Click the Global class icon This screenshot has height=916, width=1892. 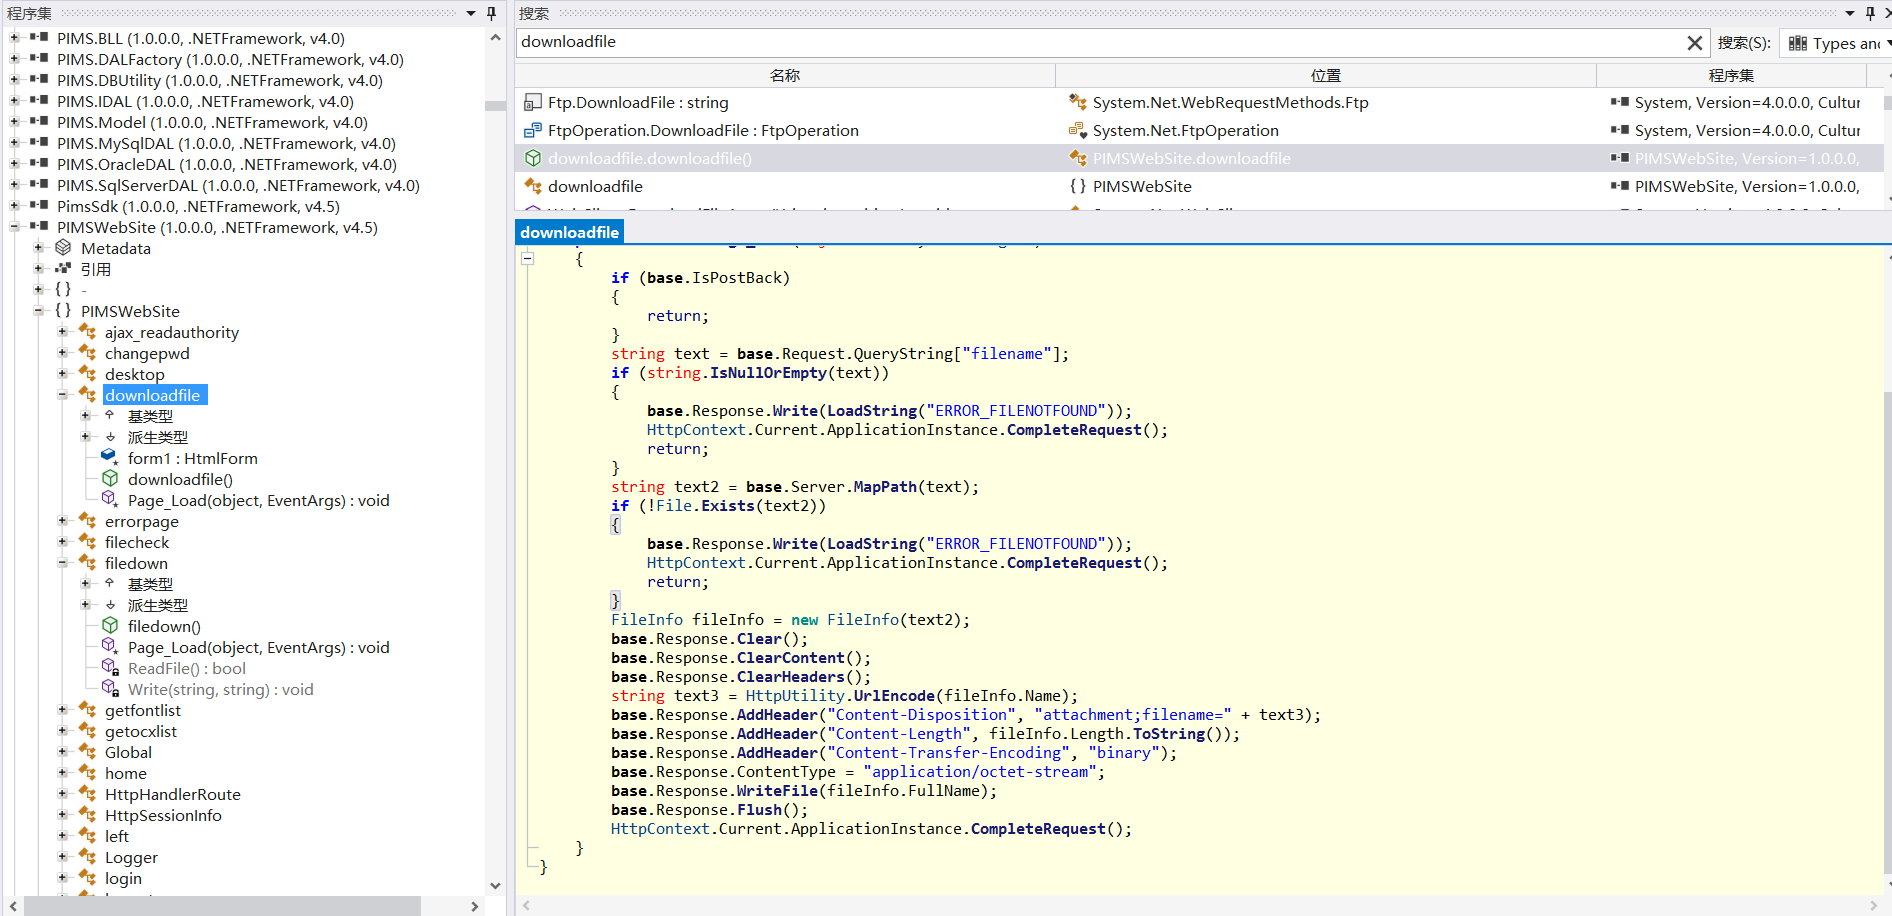click(87, 752)
